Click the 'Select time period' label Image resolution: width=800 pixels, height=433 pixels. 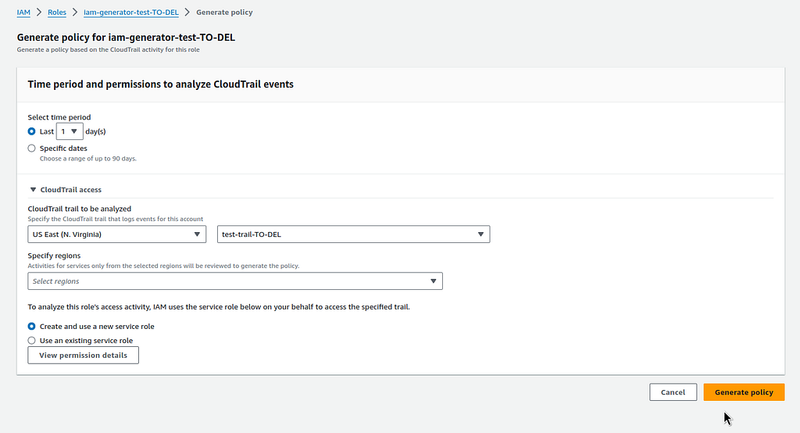59,117
